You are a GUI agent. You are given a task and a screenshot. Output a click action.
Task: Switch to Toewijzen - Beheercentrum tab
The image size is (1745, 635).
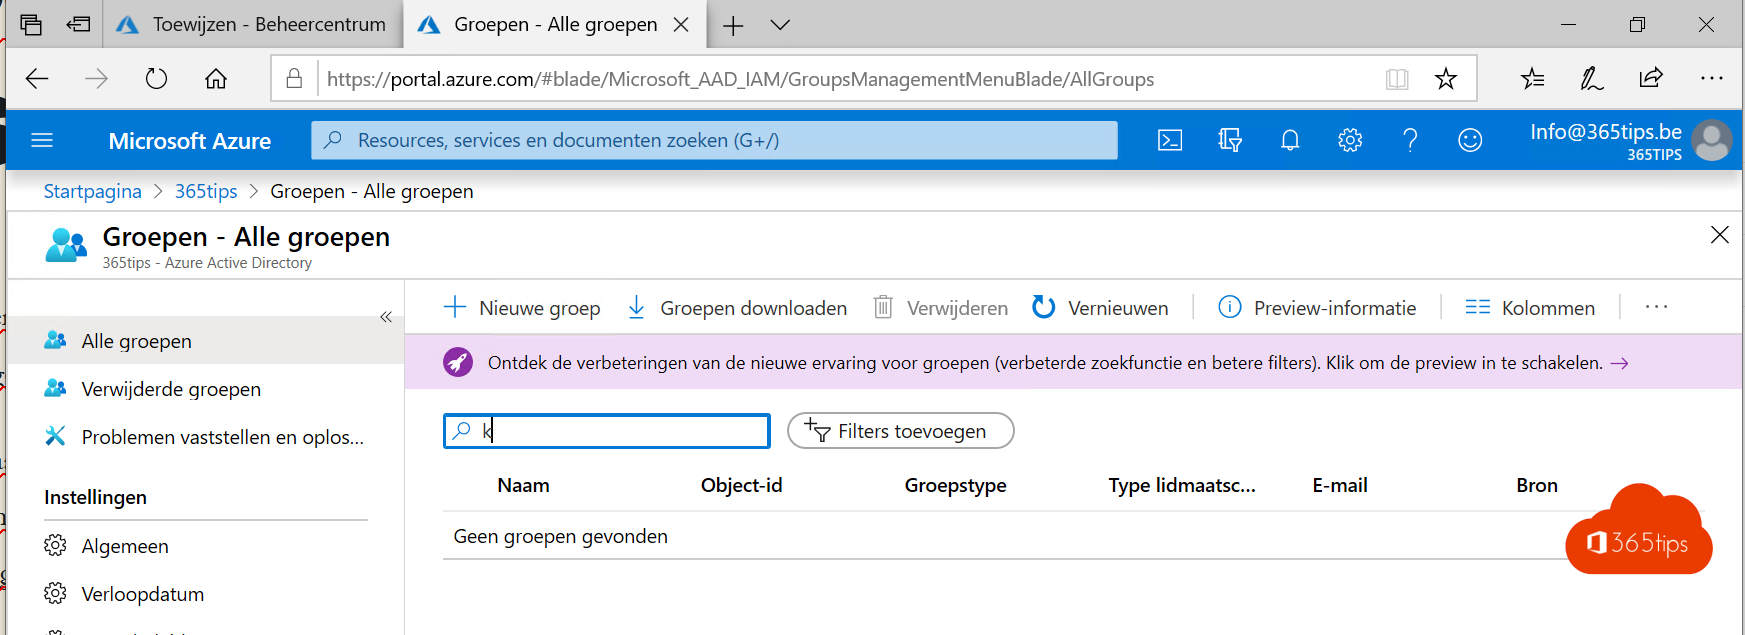click(x=252, y=24)
